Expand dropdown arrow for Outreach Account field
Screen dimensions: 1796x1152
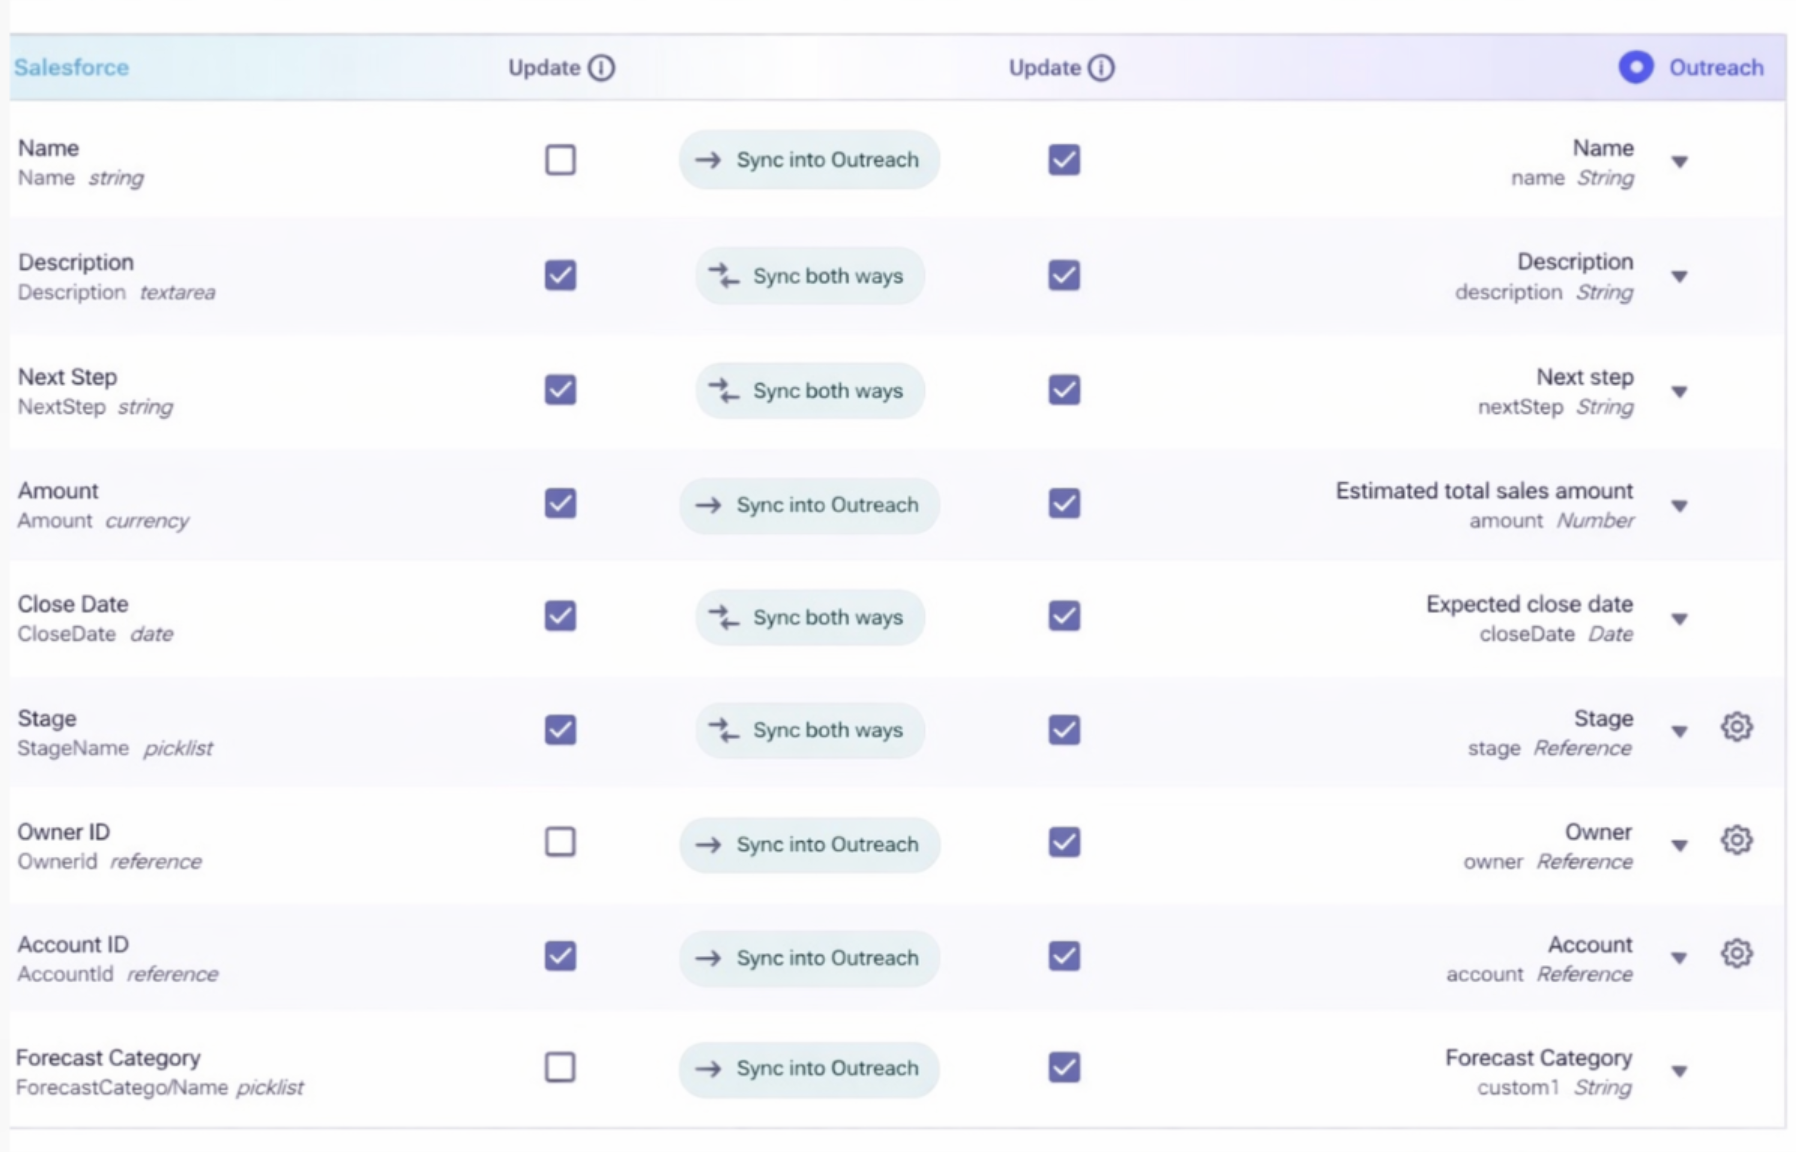[1680, 958]
